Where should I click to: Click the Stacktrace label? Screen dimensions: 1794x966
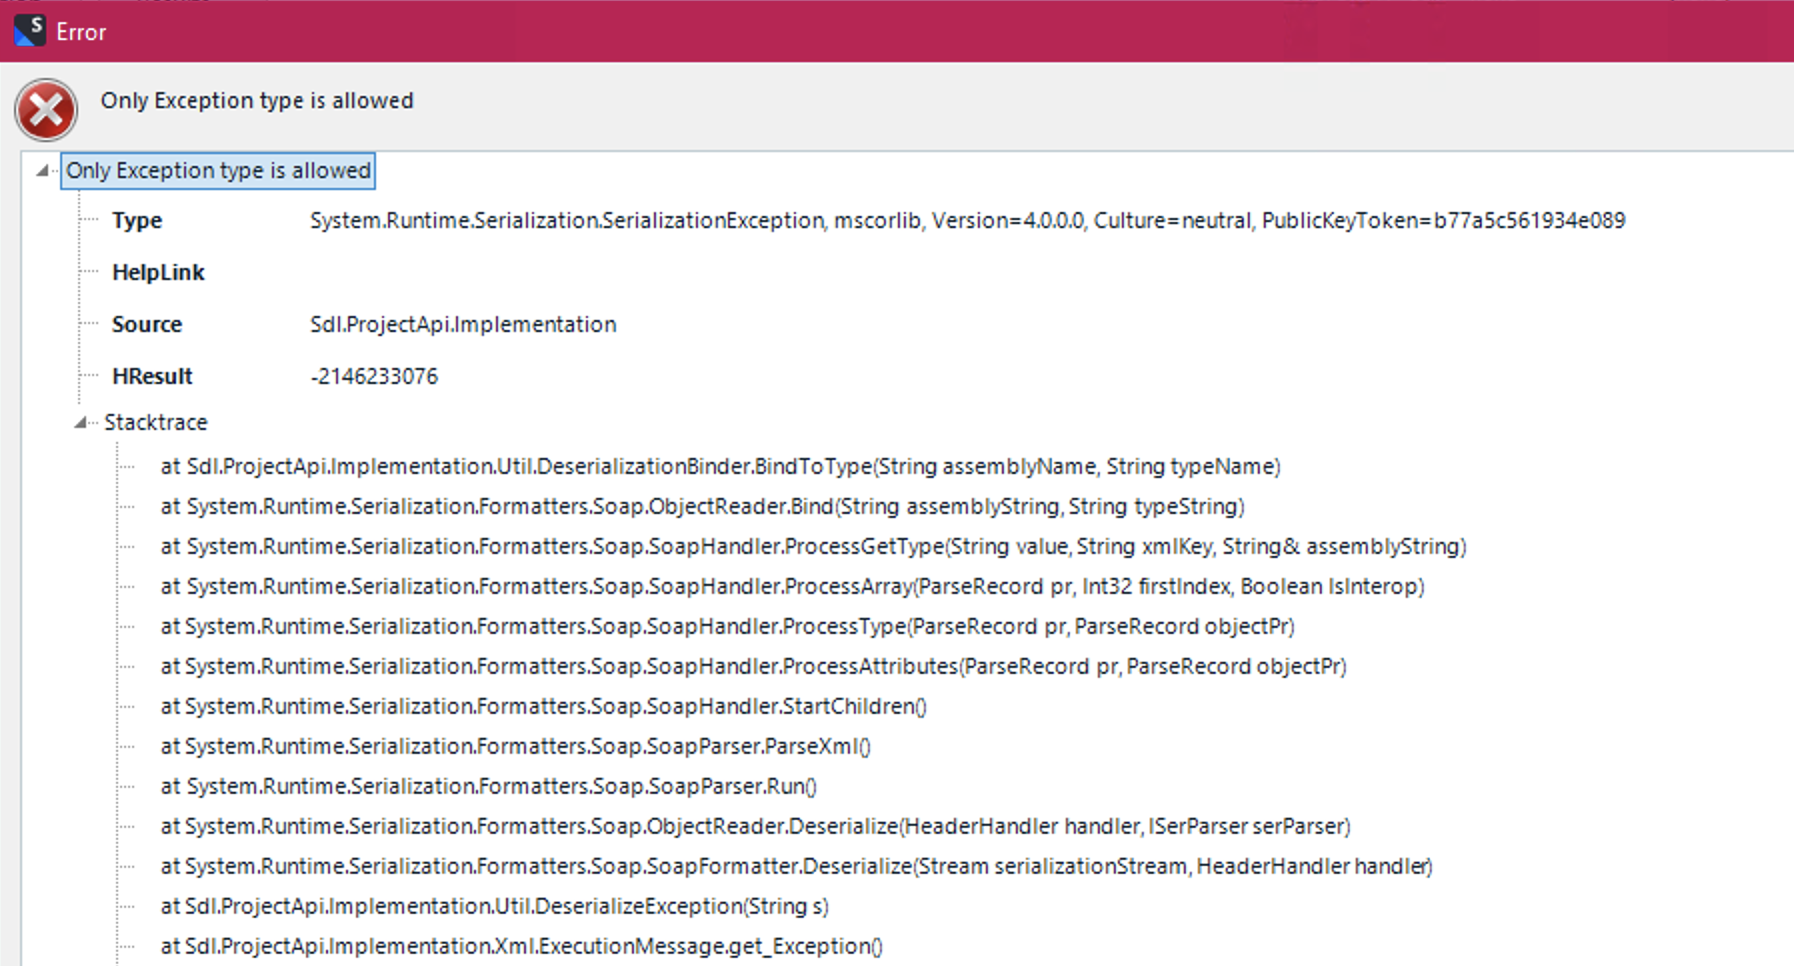coord(155,422)
